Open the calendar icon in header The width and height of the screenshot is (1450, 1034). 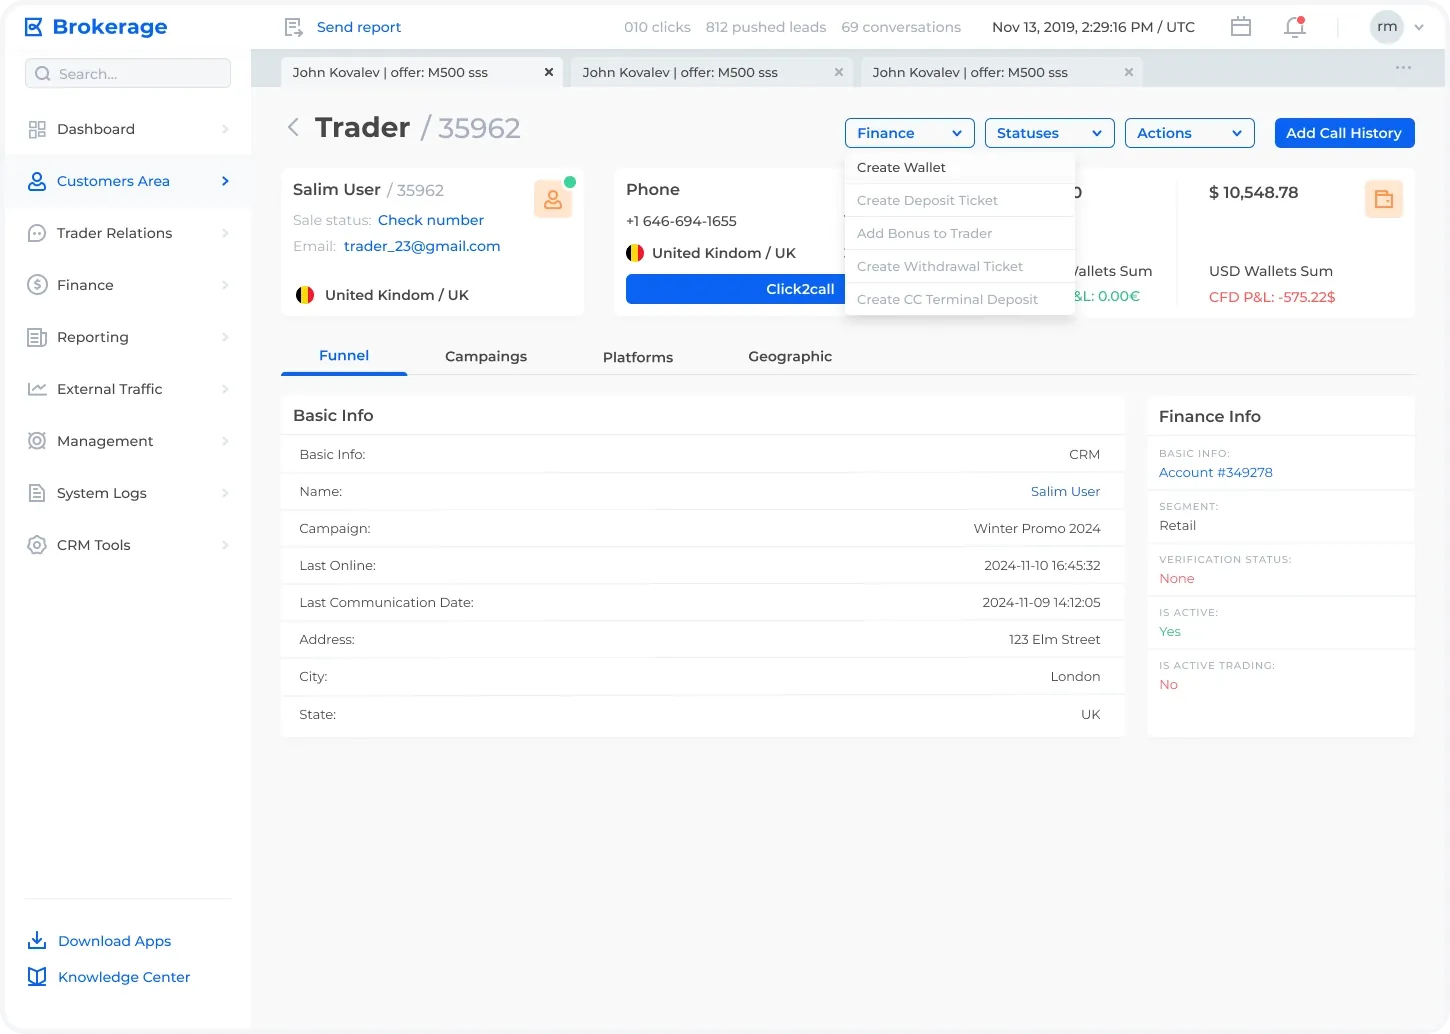tap(1241, 27)
